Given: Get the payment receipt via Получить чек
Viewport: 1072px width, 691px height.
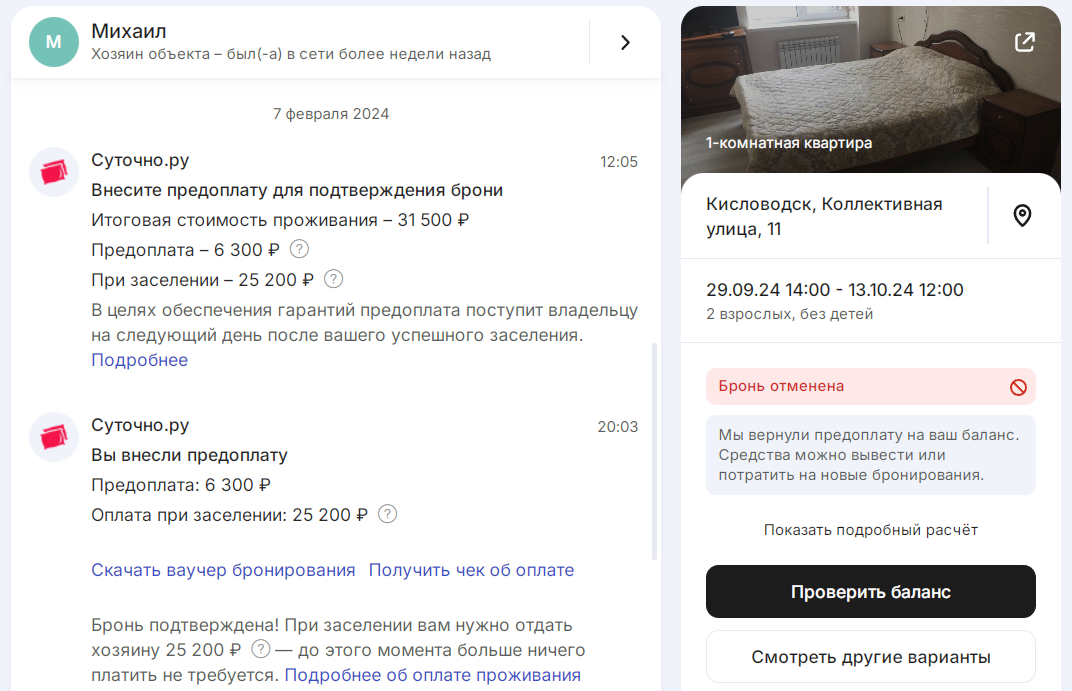Looking at the screenshot, I should click(472, 569).
